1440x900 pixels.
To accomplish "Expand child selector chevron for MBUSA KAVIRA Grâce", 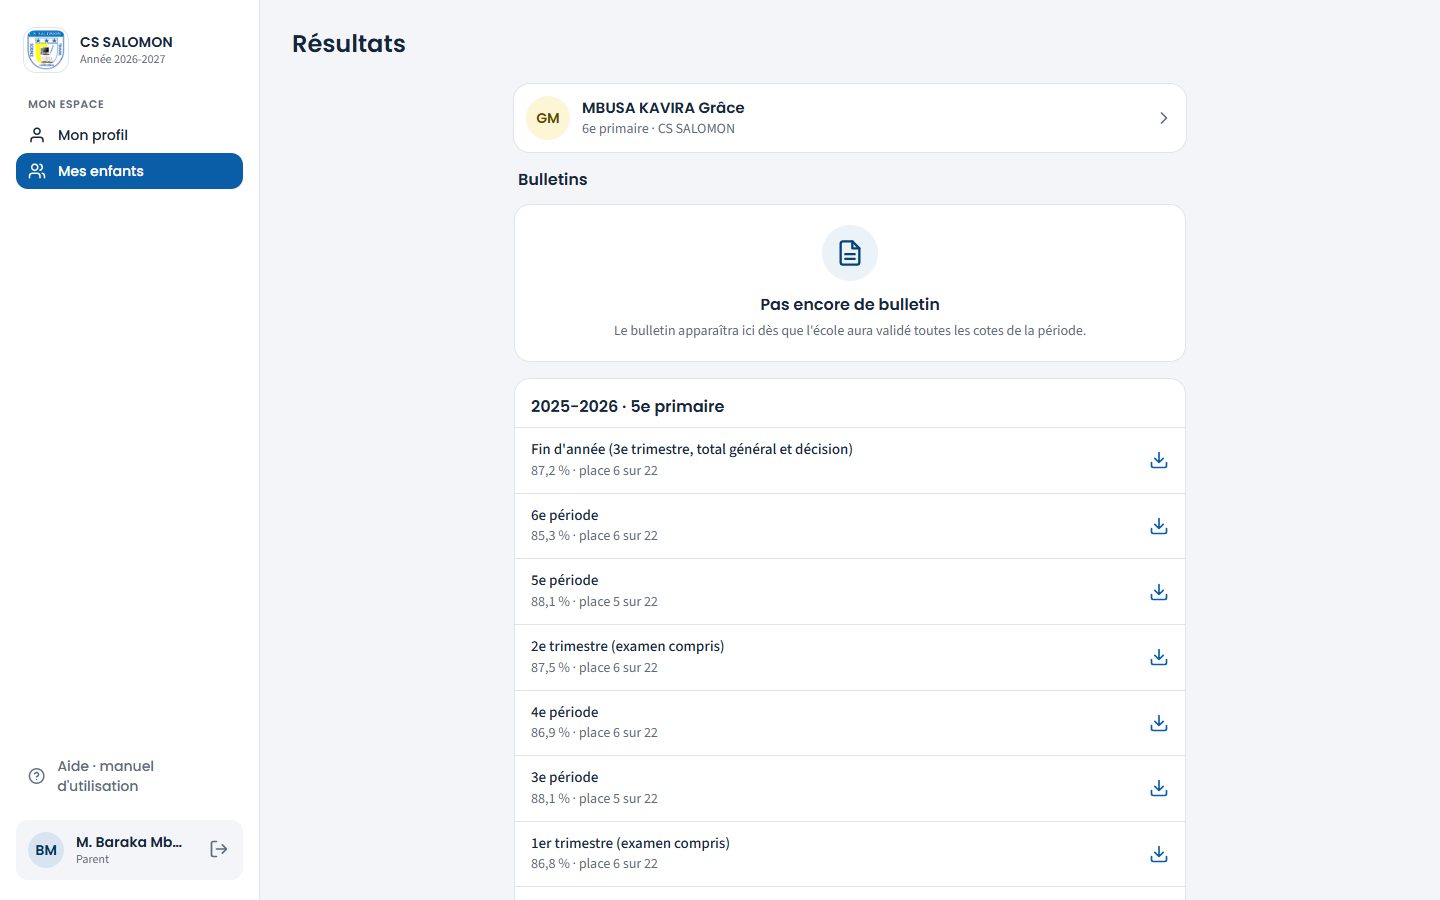I will [x=1163, y=118].
